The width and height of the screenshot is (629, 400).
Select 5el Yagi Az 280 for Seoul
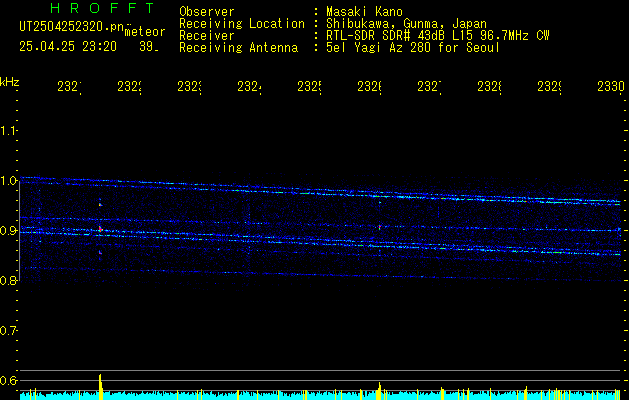pos(413,48)
